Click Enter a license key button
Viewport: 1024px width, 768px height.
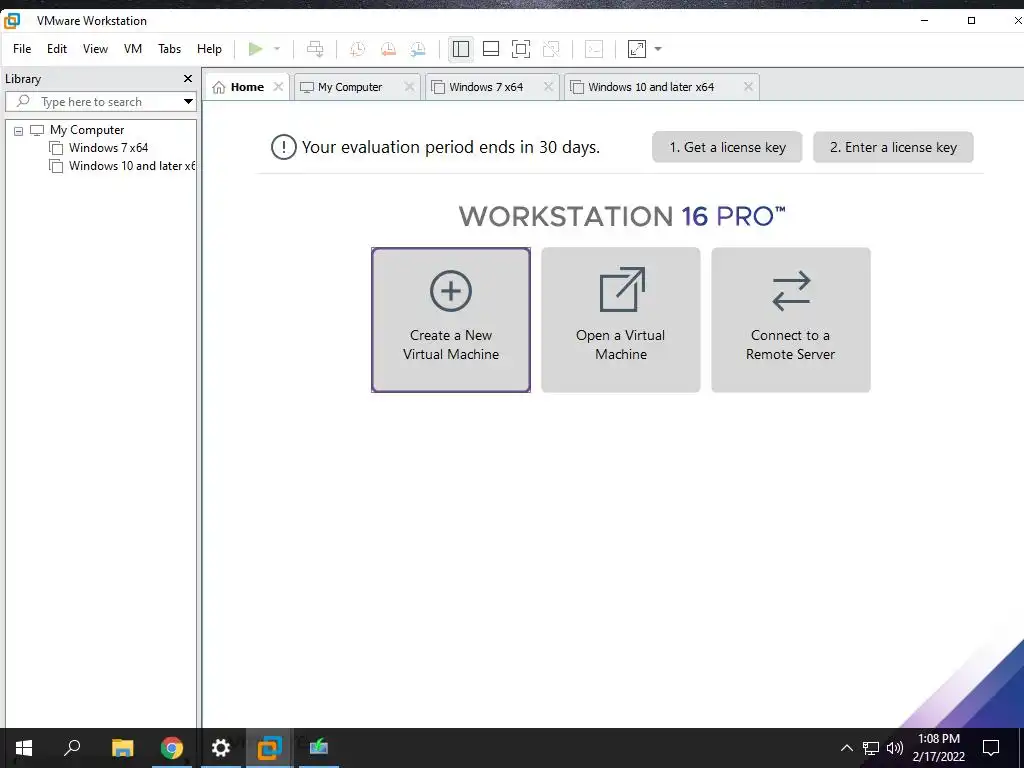893,148
